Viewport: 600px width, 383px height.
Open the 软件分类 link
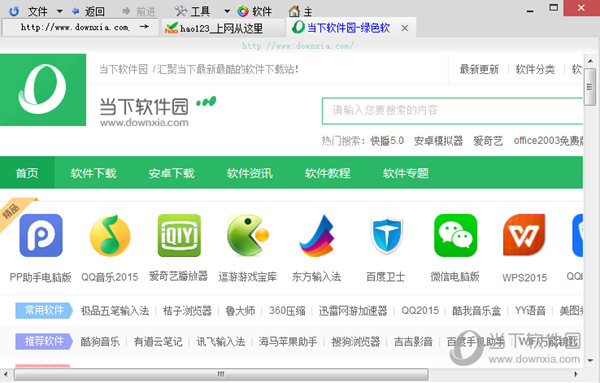pyautogui.click(x=535, y=69)
